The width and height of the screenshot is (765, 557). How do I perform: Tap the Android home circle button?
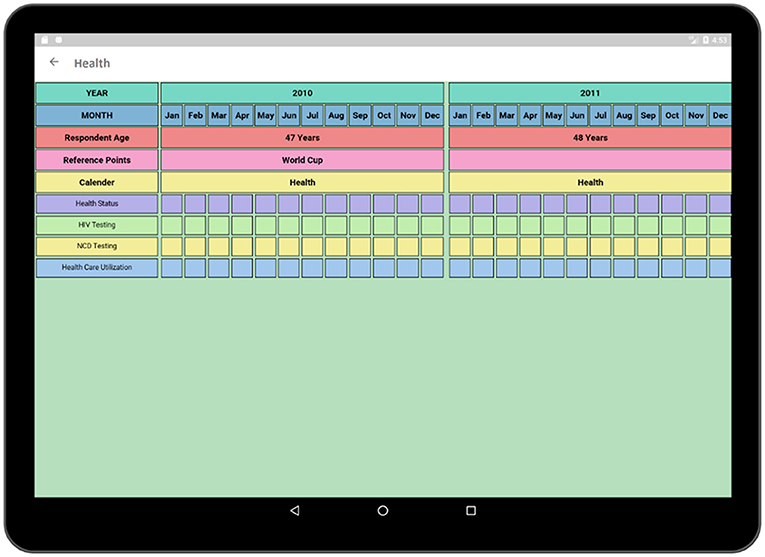383,511
